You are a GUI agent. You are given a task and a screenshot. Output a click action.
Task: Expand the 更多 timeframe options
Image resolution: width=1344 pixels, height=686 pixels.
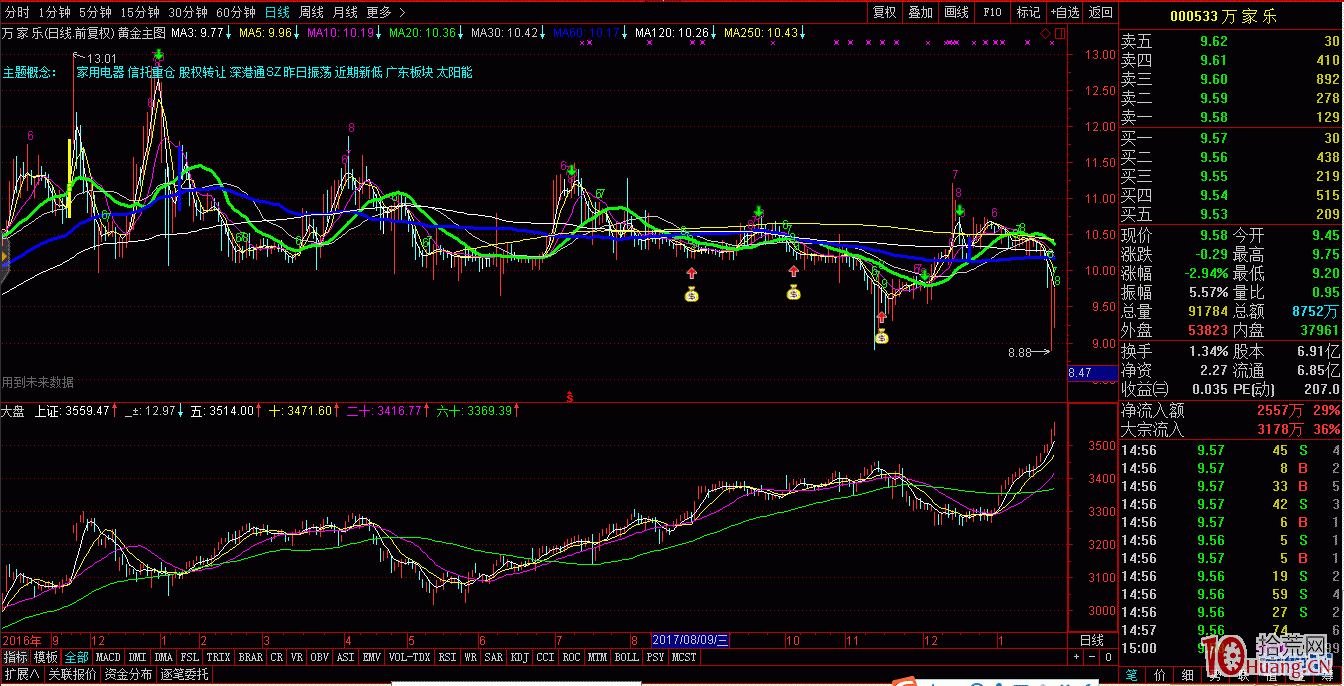[x=385, y=13]
